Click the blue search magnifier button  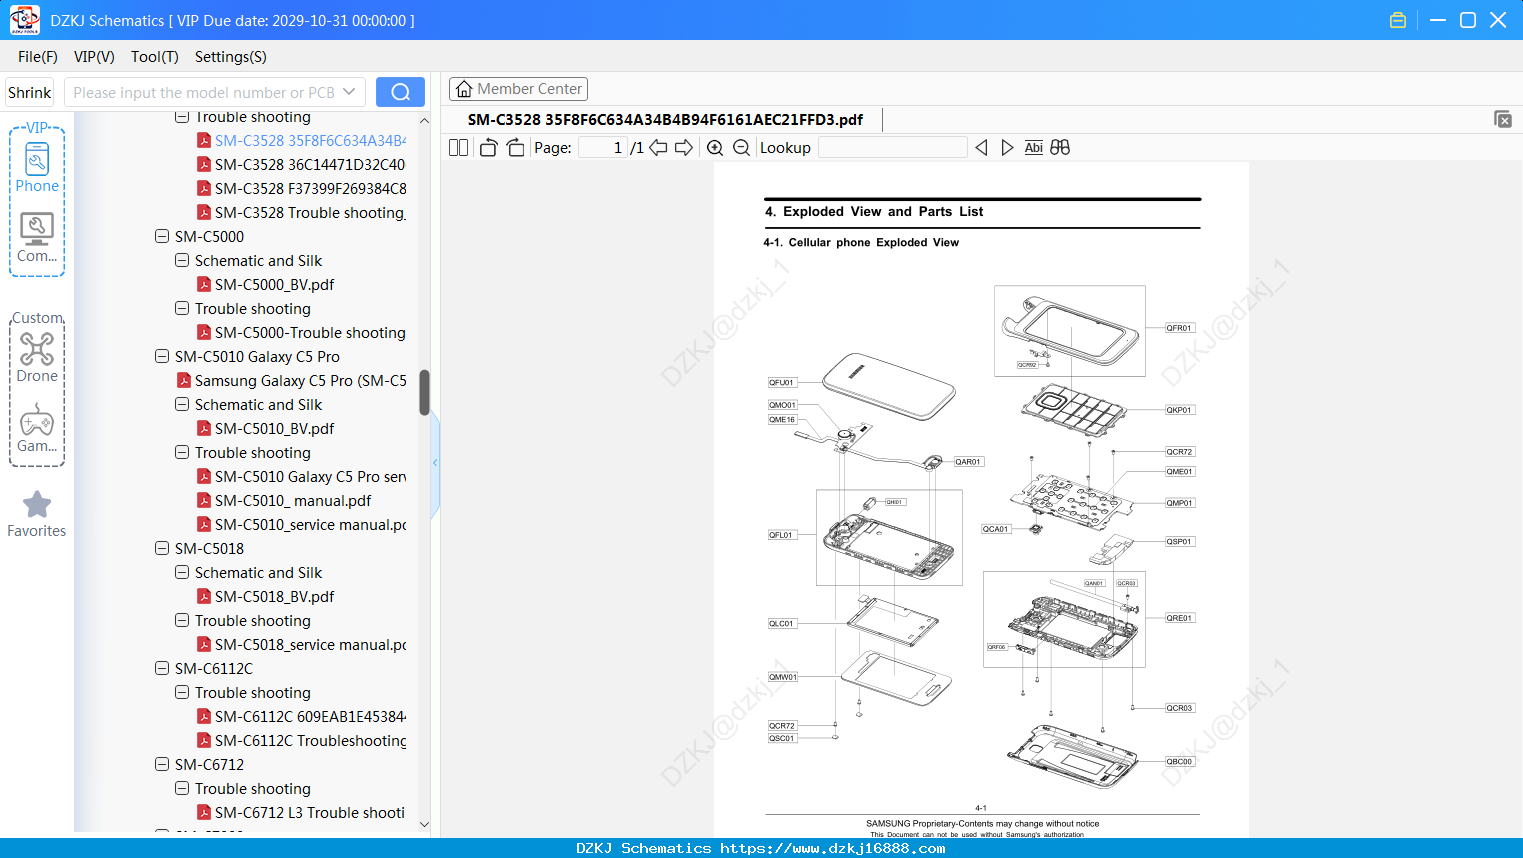tap(400, 92)
